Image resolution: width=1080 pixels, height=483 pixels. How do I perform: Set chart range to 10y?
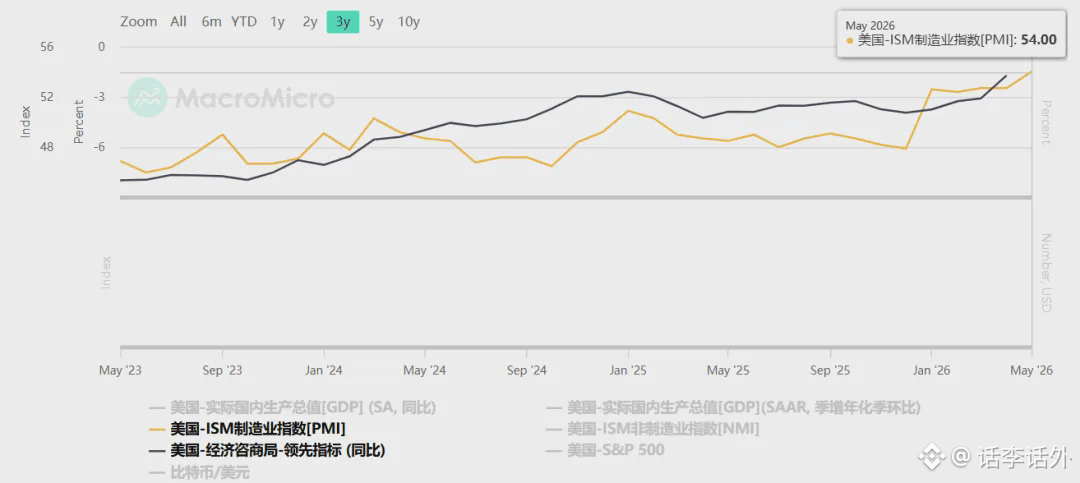tap(408, 22)
